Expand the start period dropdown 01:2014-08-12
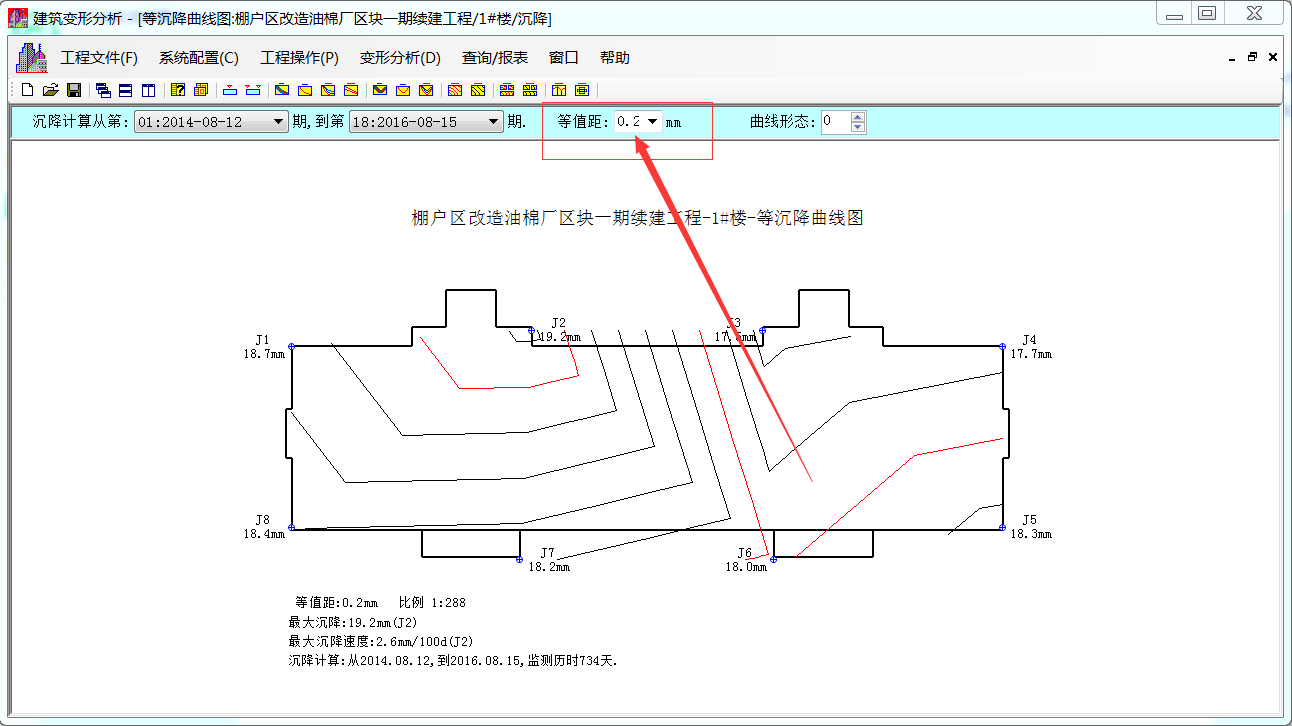The height and width of the screenshot is (726, 1292). [279, 122]
